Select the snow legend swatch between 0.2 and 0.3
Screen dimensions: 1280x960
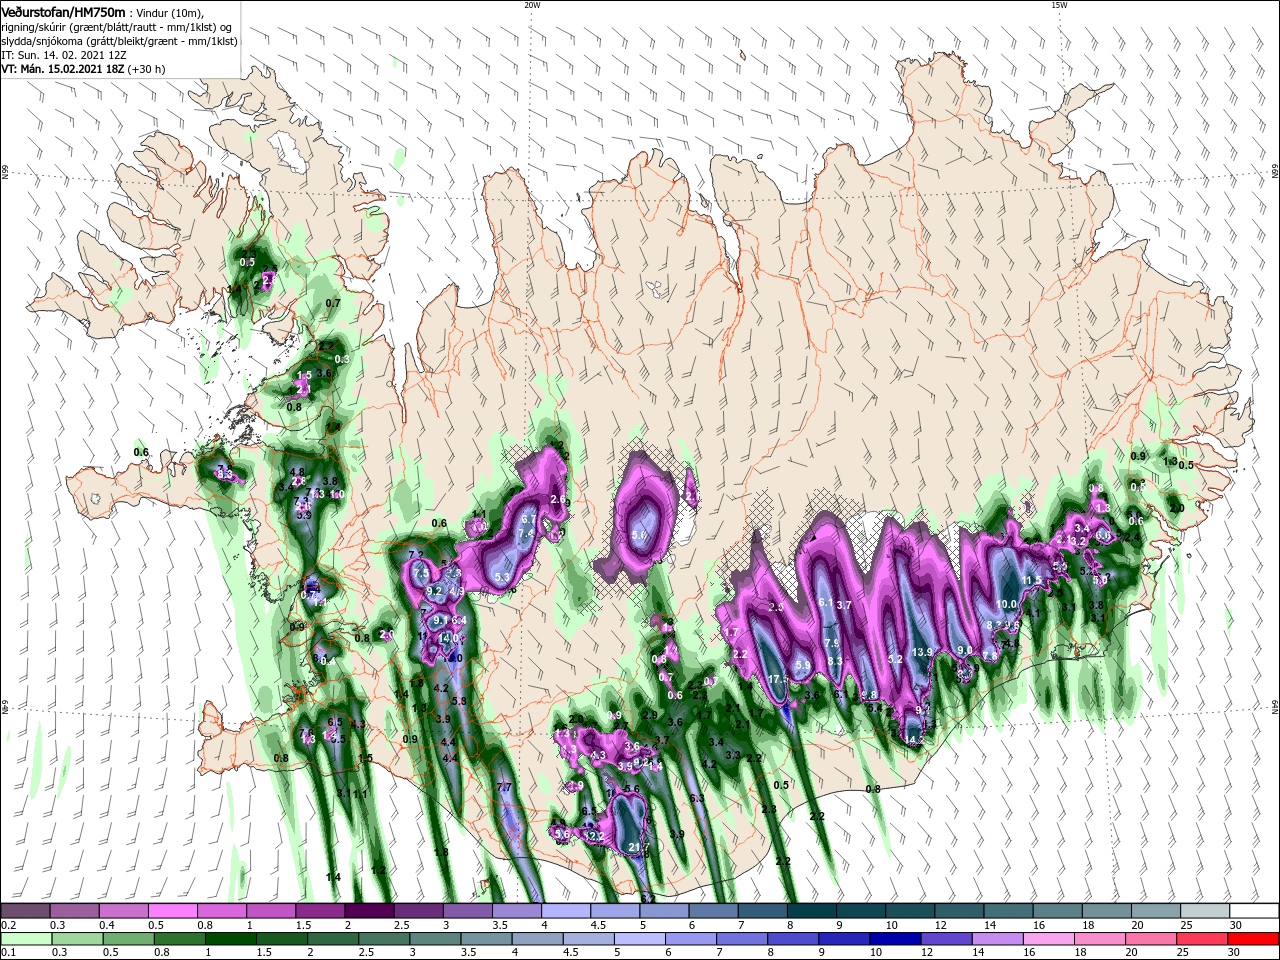coord(25,911)
